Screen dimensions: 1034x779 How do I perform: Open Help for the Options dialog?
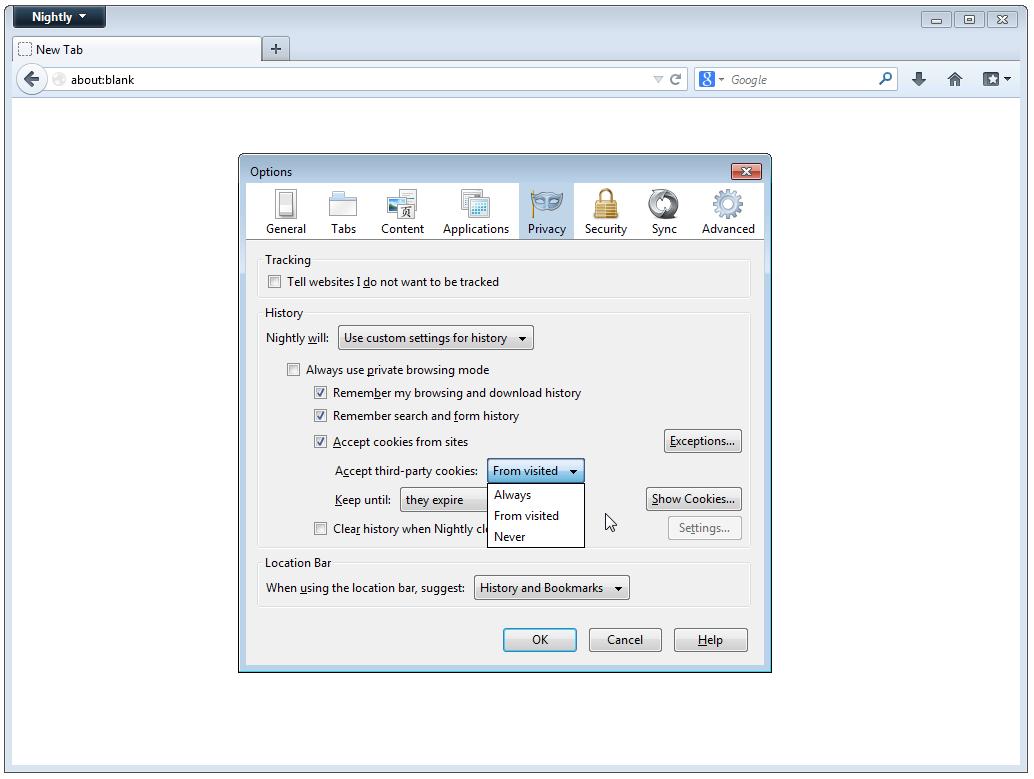point(710,640)
